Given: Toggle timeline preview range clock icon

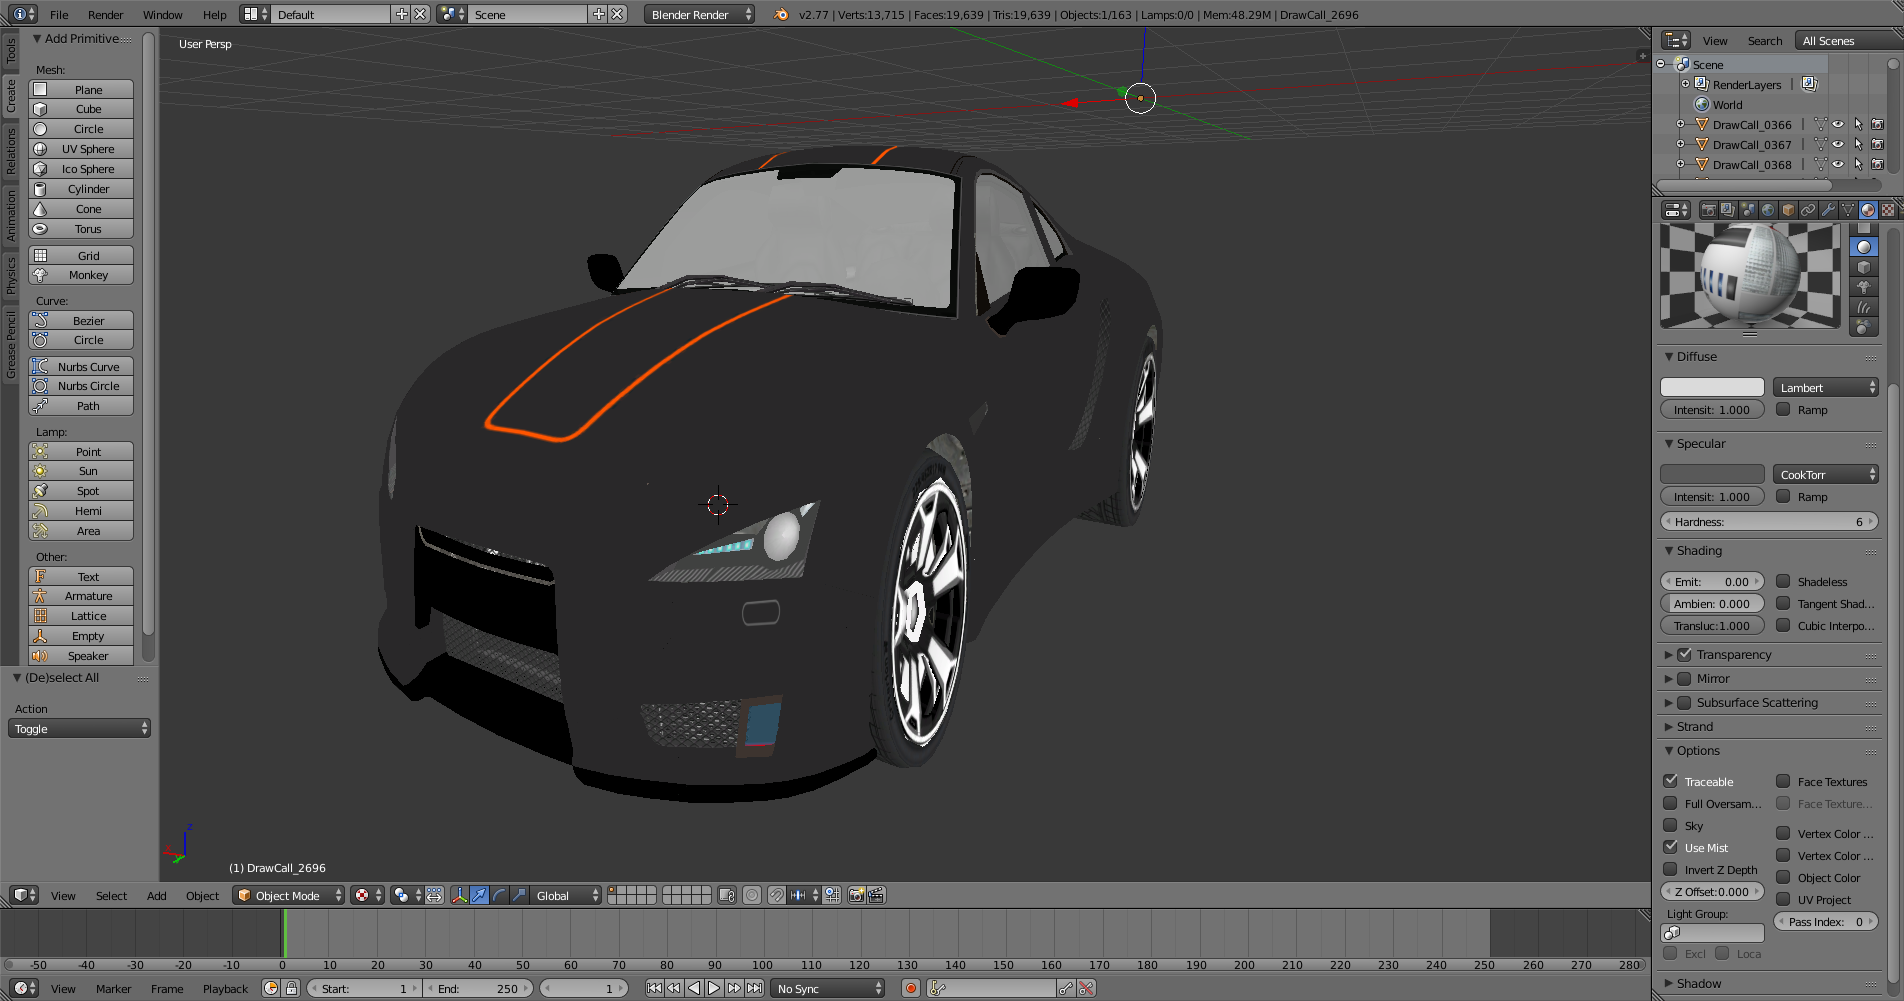Looking at the screenshot, I should (x=271, y=988).
